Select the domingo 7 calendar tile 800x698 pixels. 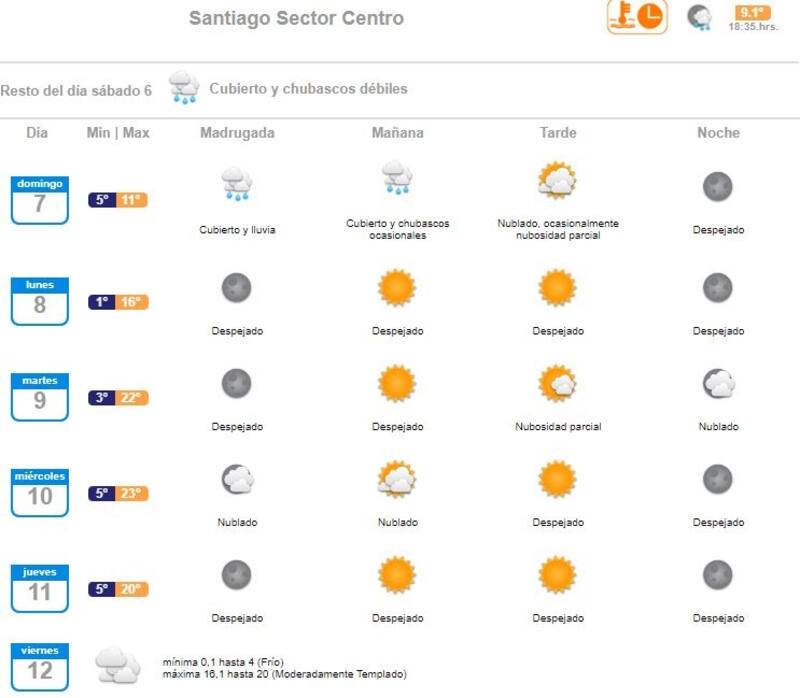coord(40,199)
